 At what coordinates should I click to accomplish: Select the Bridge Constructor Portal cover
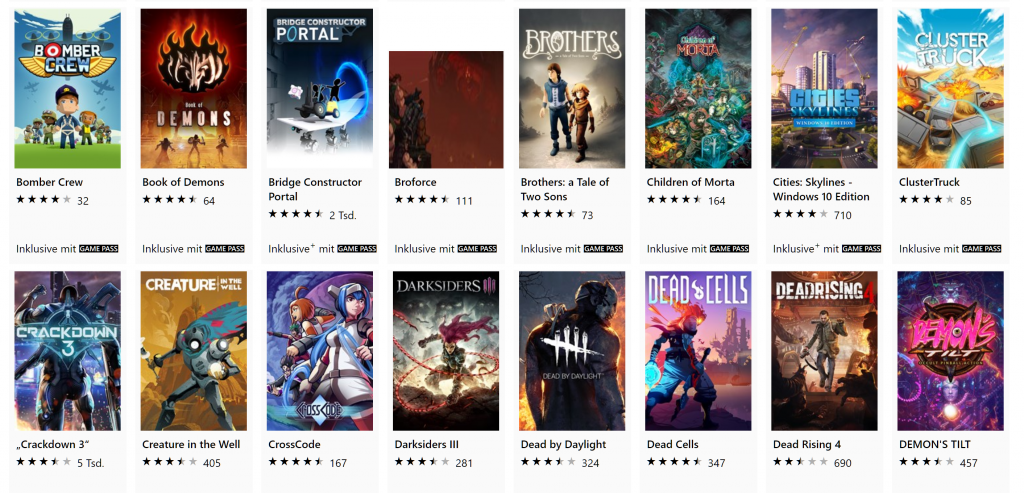(x=320, y=89)
